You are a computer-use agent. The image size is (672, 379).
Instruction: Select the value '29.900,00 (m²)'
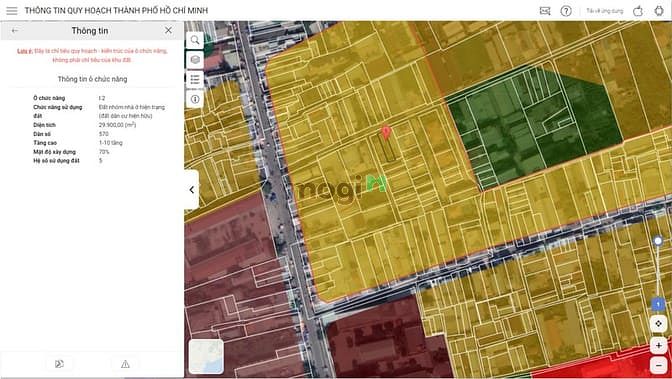[x=117, y=125]
